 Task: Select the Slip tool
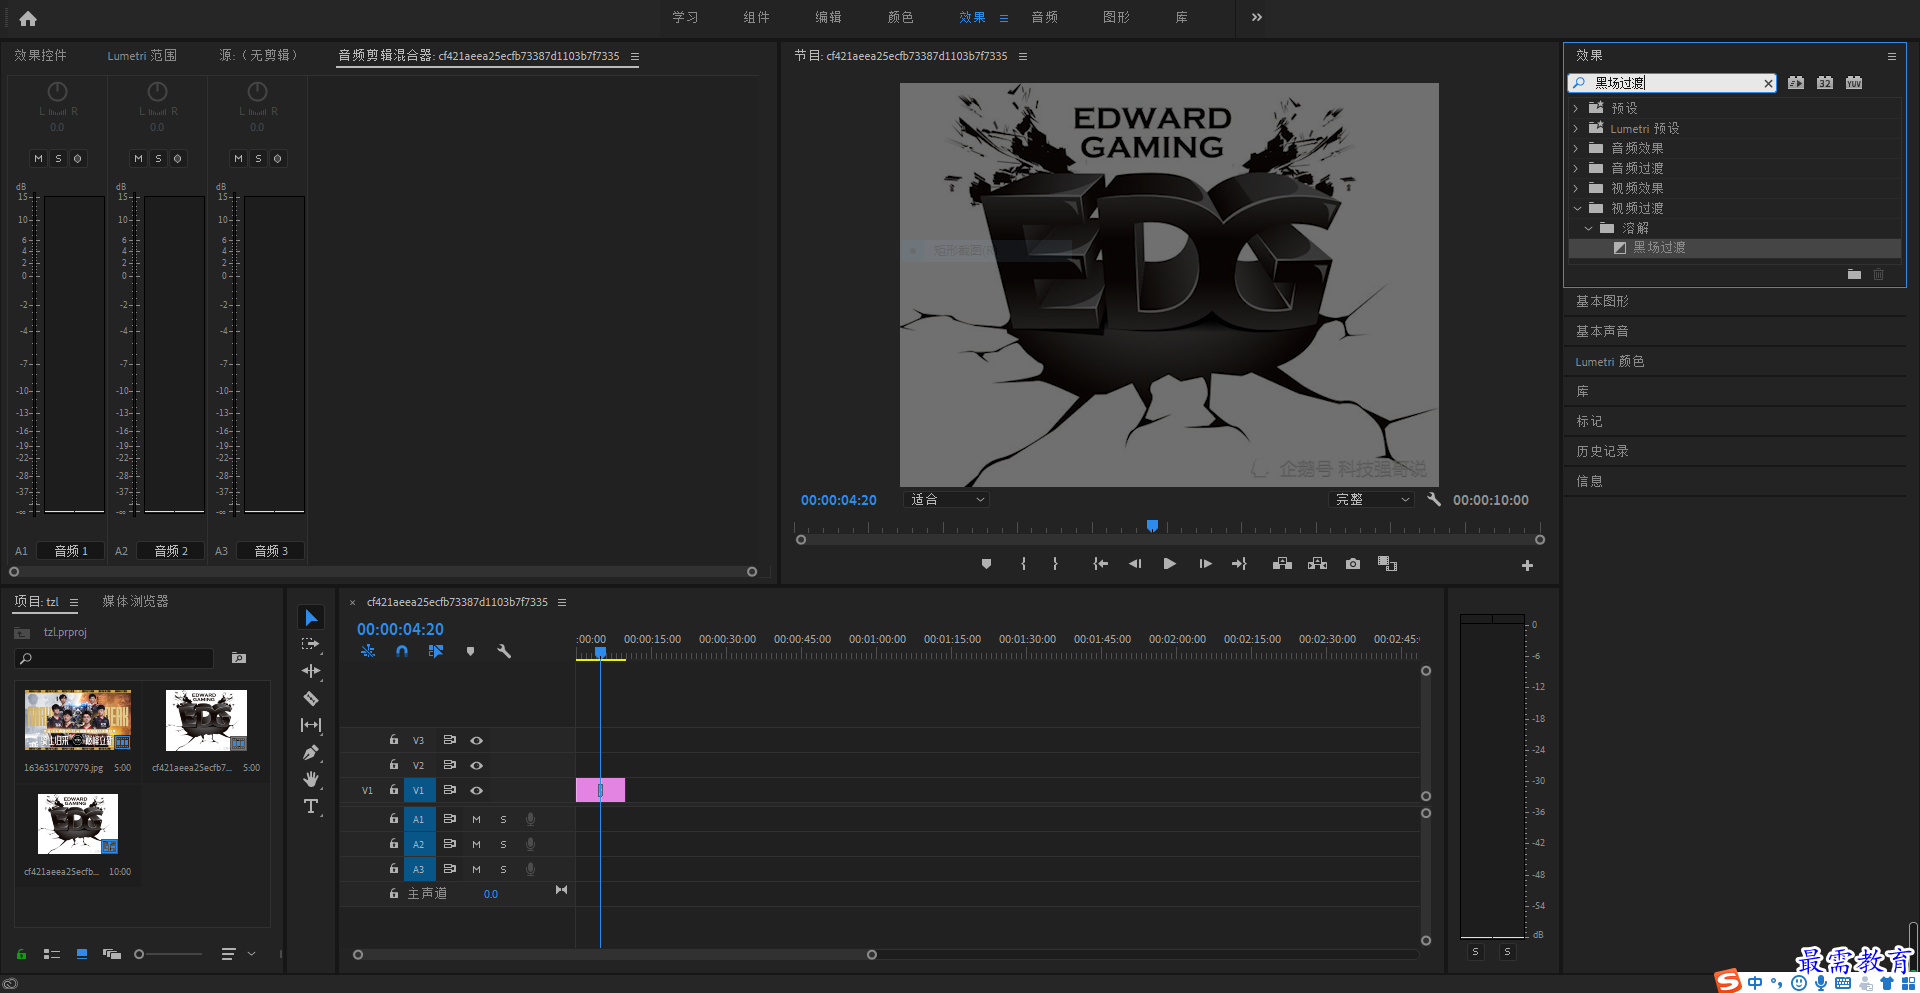(x=311, y=725)
